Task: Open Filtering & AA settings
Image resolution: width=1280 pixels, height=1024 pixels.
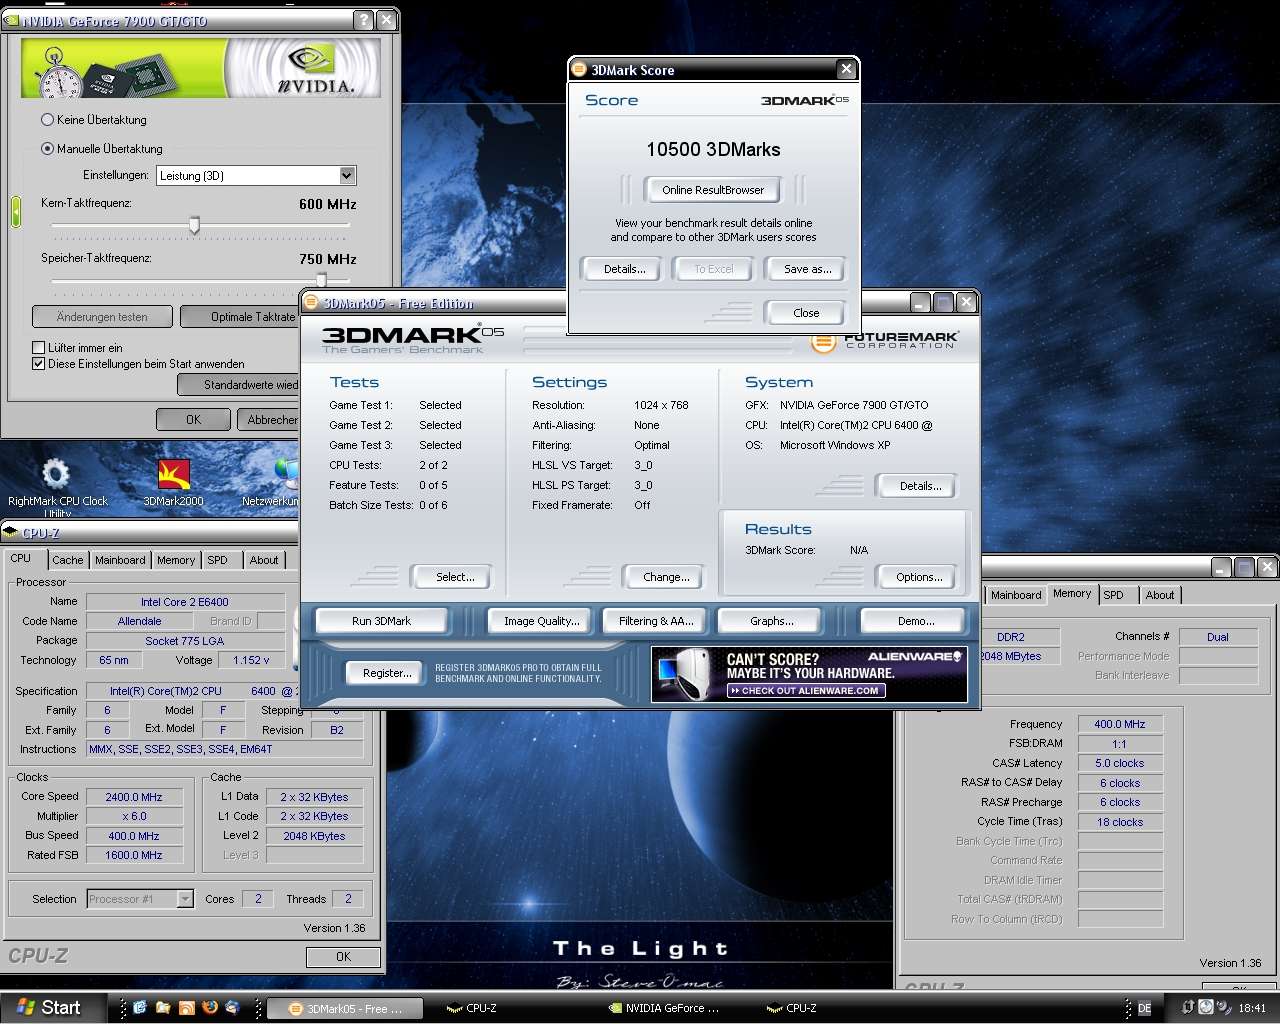Action: [656, 621]
